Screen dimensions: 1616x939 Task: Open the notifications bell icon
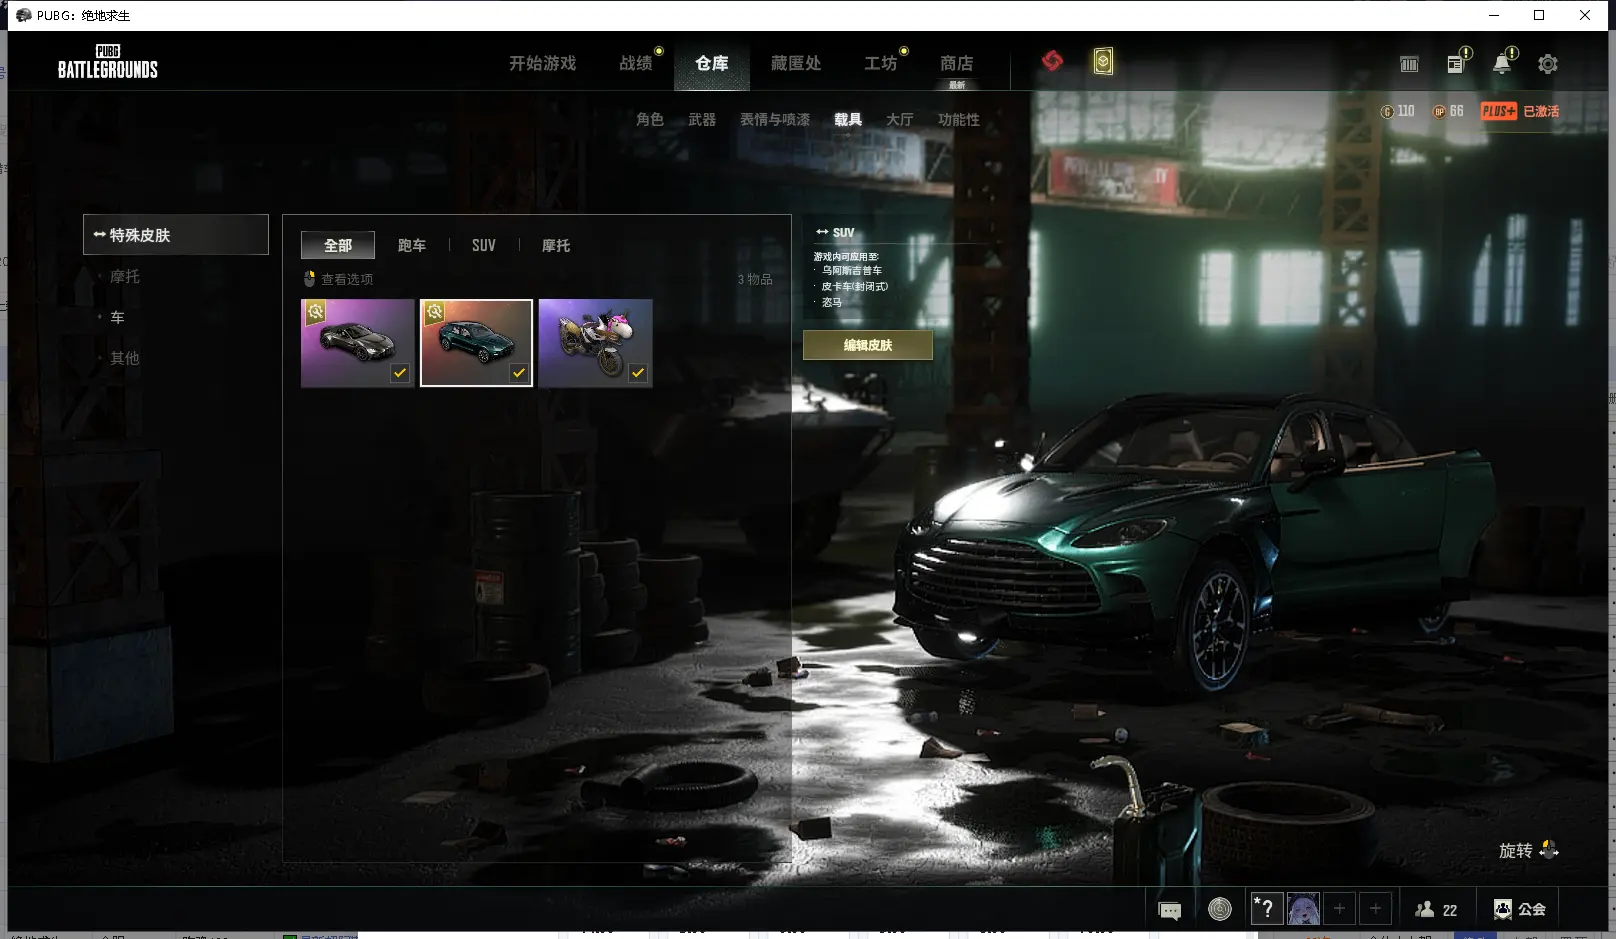click(1501, 64)
